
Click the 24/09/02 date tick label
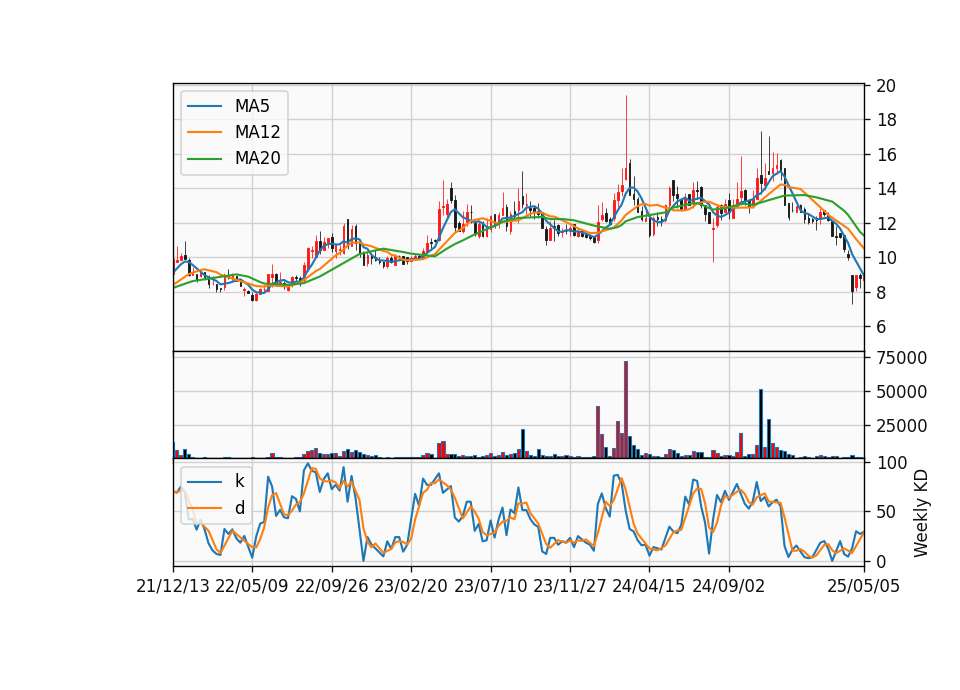[x=729, y=586]
